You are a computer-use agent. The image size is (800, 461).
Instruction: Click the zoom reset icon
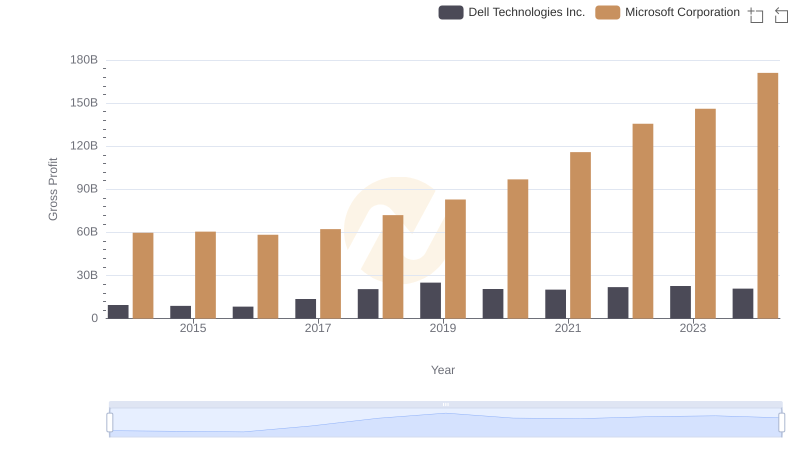click(x=781, y=15)
